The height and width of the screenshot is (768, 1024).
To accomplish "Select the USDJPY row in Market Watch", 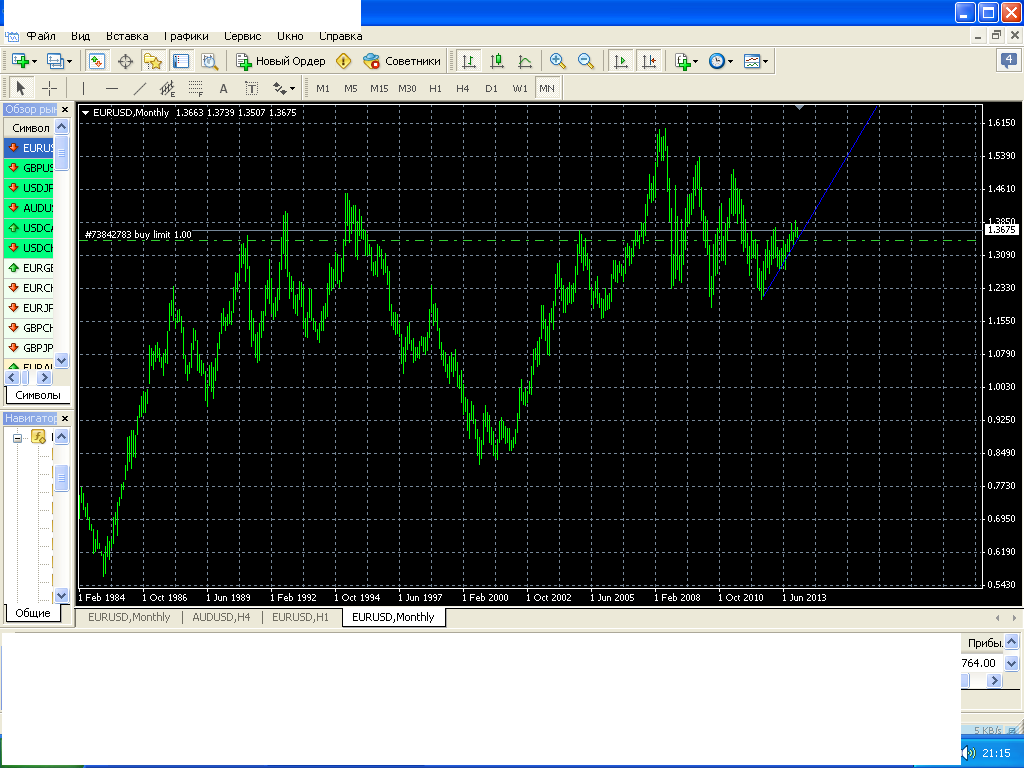I will coord(29,188).
